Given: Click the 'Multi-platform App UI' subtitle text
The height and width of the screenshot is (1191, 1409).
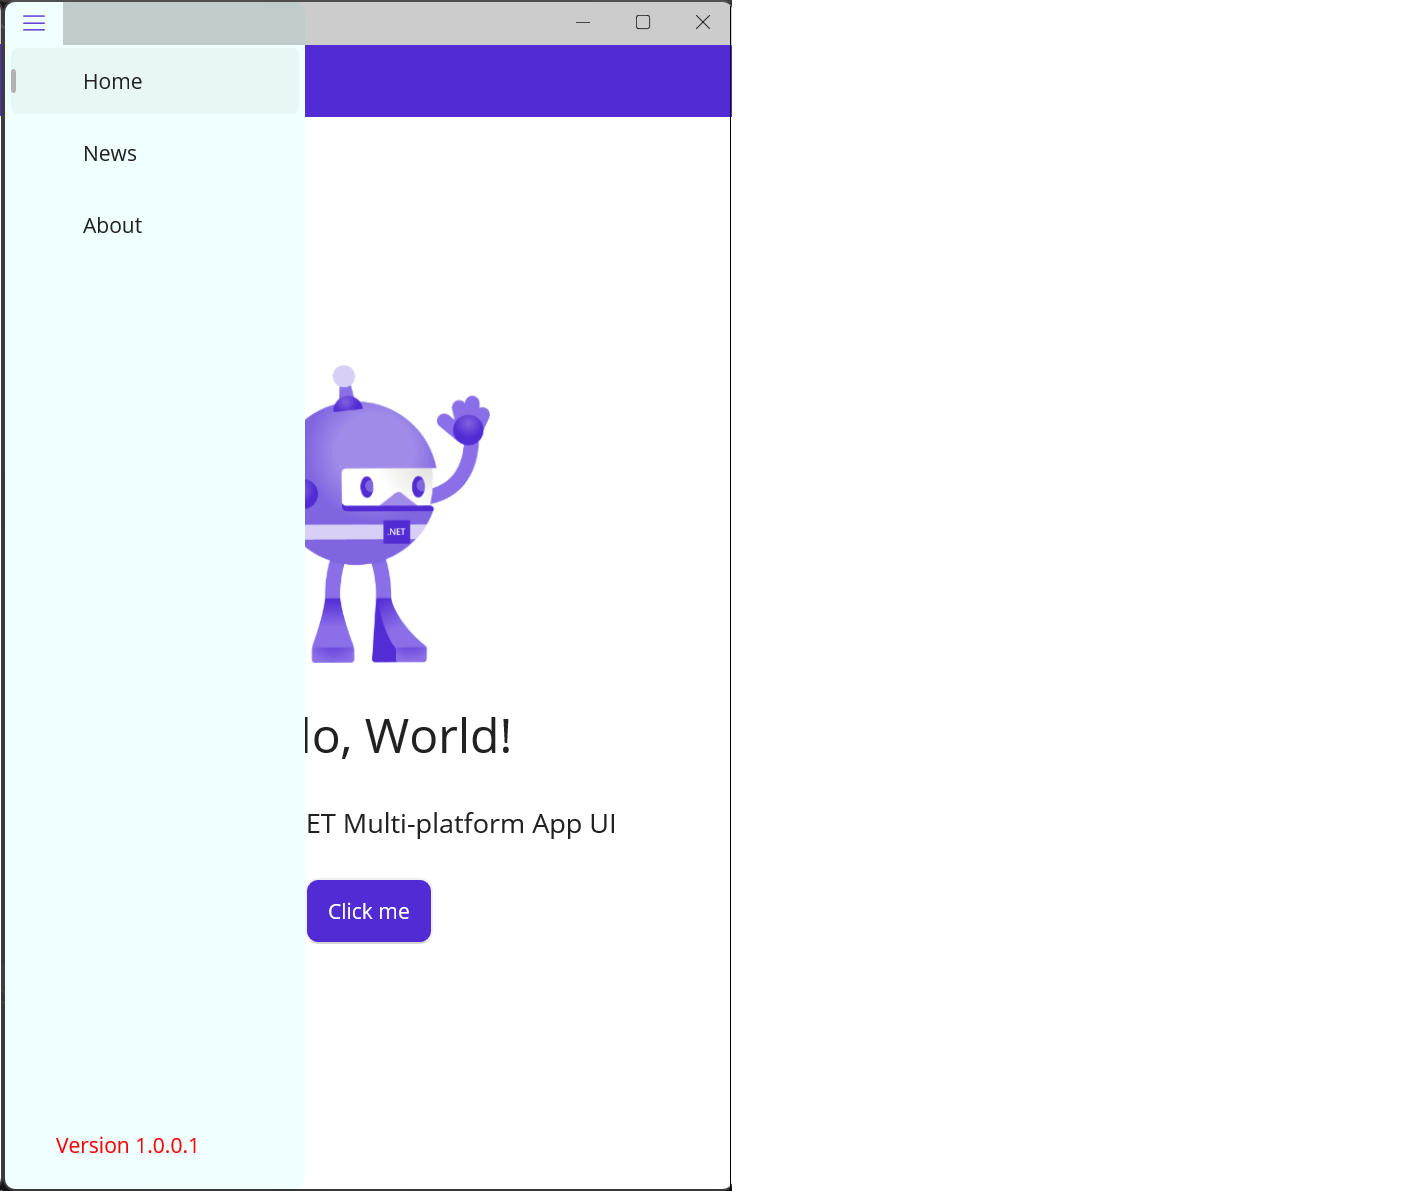Looking at the screenshot, I should (479, 824).
